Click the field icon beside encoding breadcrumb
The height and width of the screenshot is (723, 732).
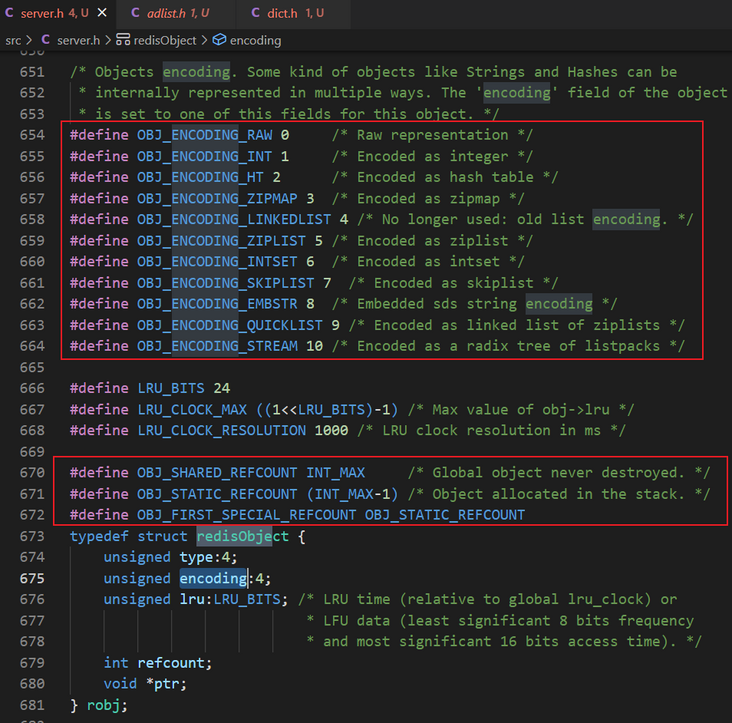coord(219,40)
